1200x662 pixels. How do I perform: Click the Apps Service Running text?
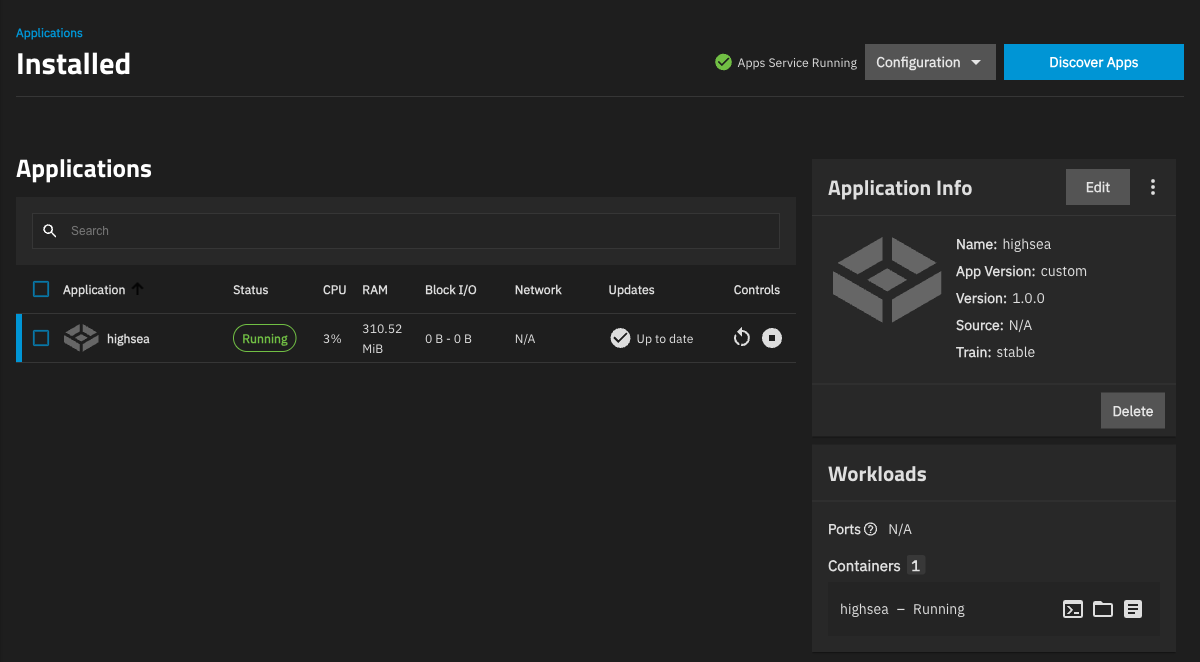coord(797,62)
